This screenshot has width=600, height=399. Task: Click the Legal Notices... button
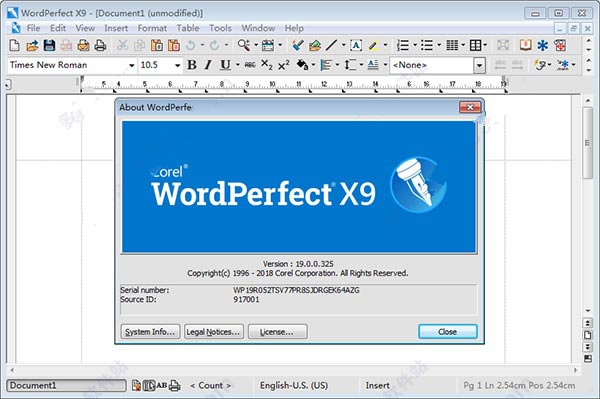214,332
